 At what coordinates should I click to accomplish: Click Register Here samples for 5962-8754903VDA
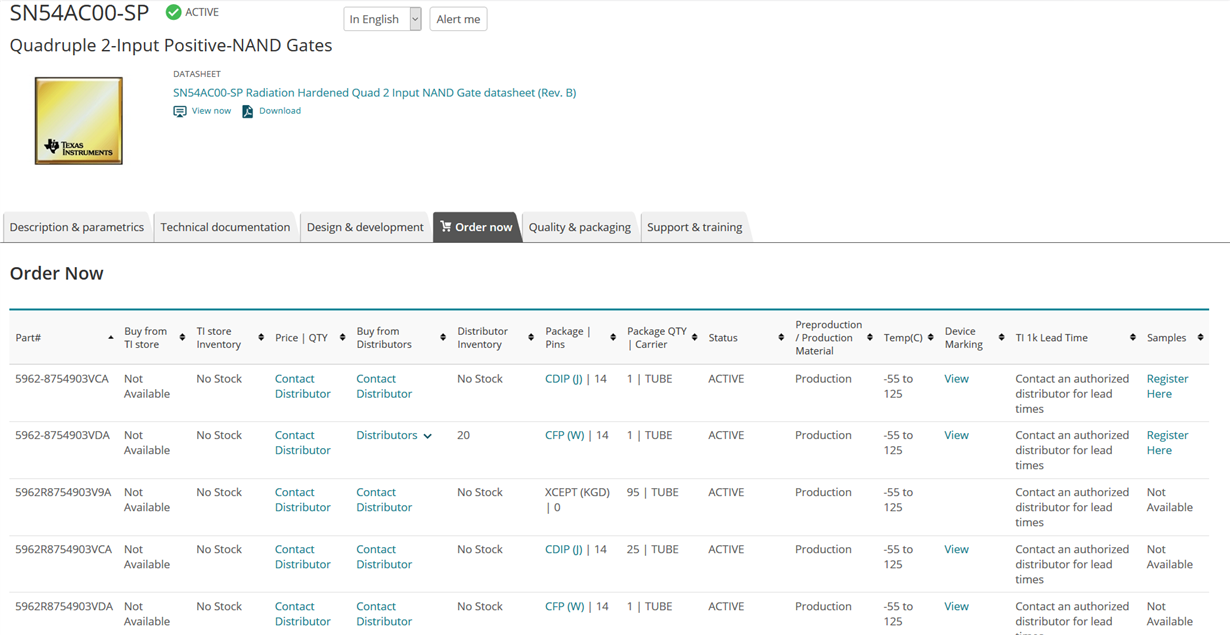pyautogui.click(x=1167, y=443)
